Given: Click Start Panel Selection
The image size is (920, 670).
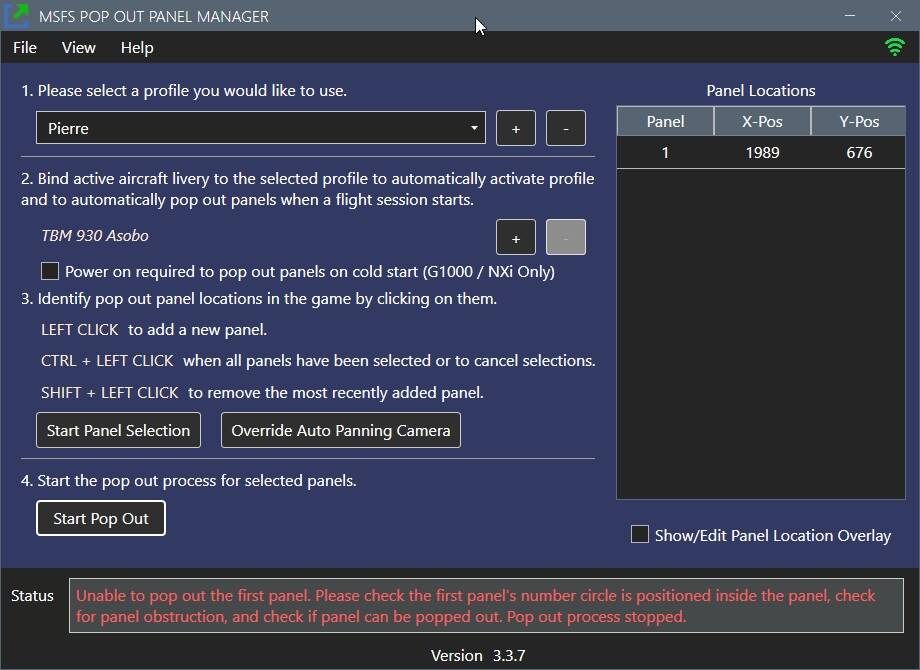Looking at the screenshot, I should coord(118,430).
